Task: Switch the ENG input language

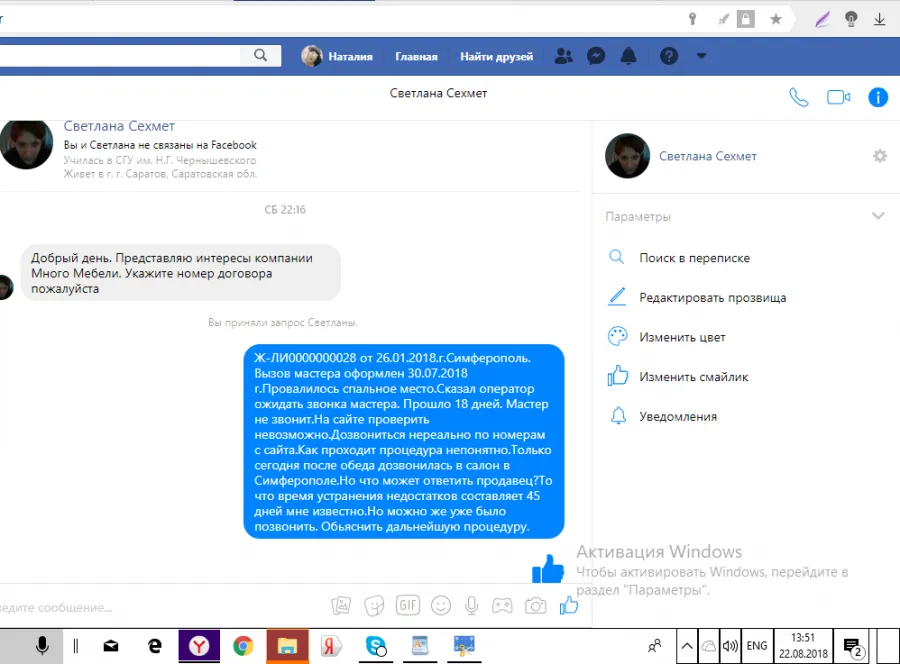Action: (757, 646)
